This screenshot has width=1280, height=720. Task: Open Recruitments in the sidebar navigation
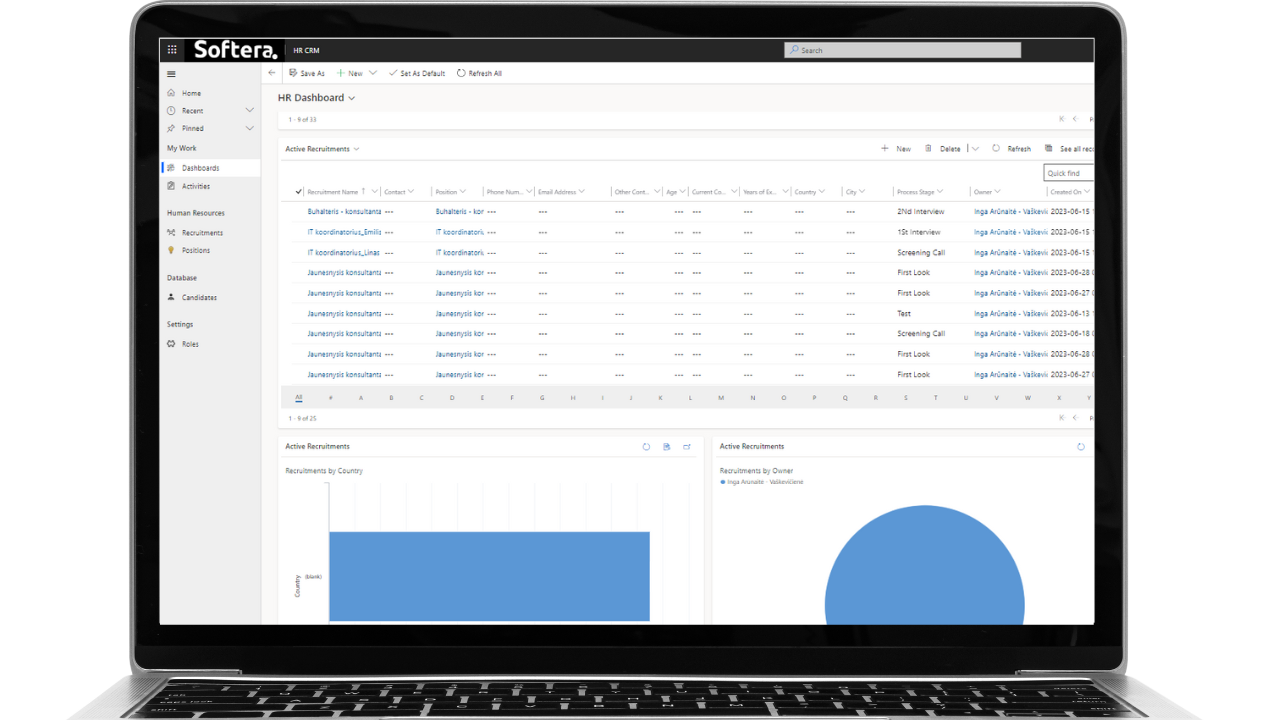[202, 232]
